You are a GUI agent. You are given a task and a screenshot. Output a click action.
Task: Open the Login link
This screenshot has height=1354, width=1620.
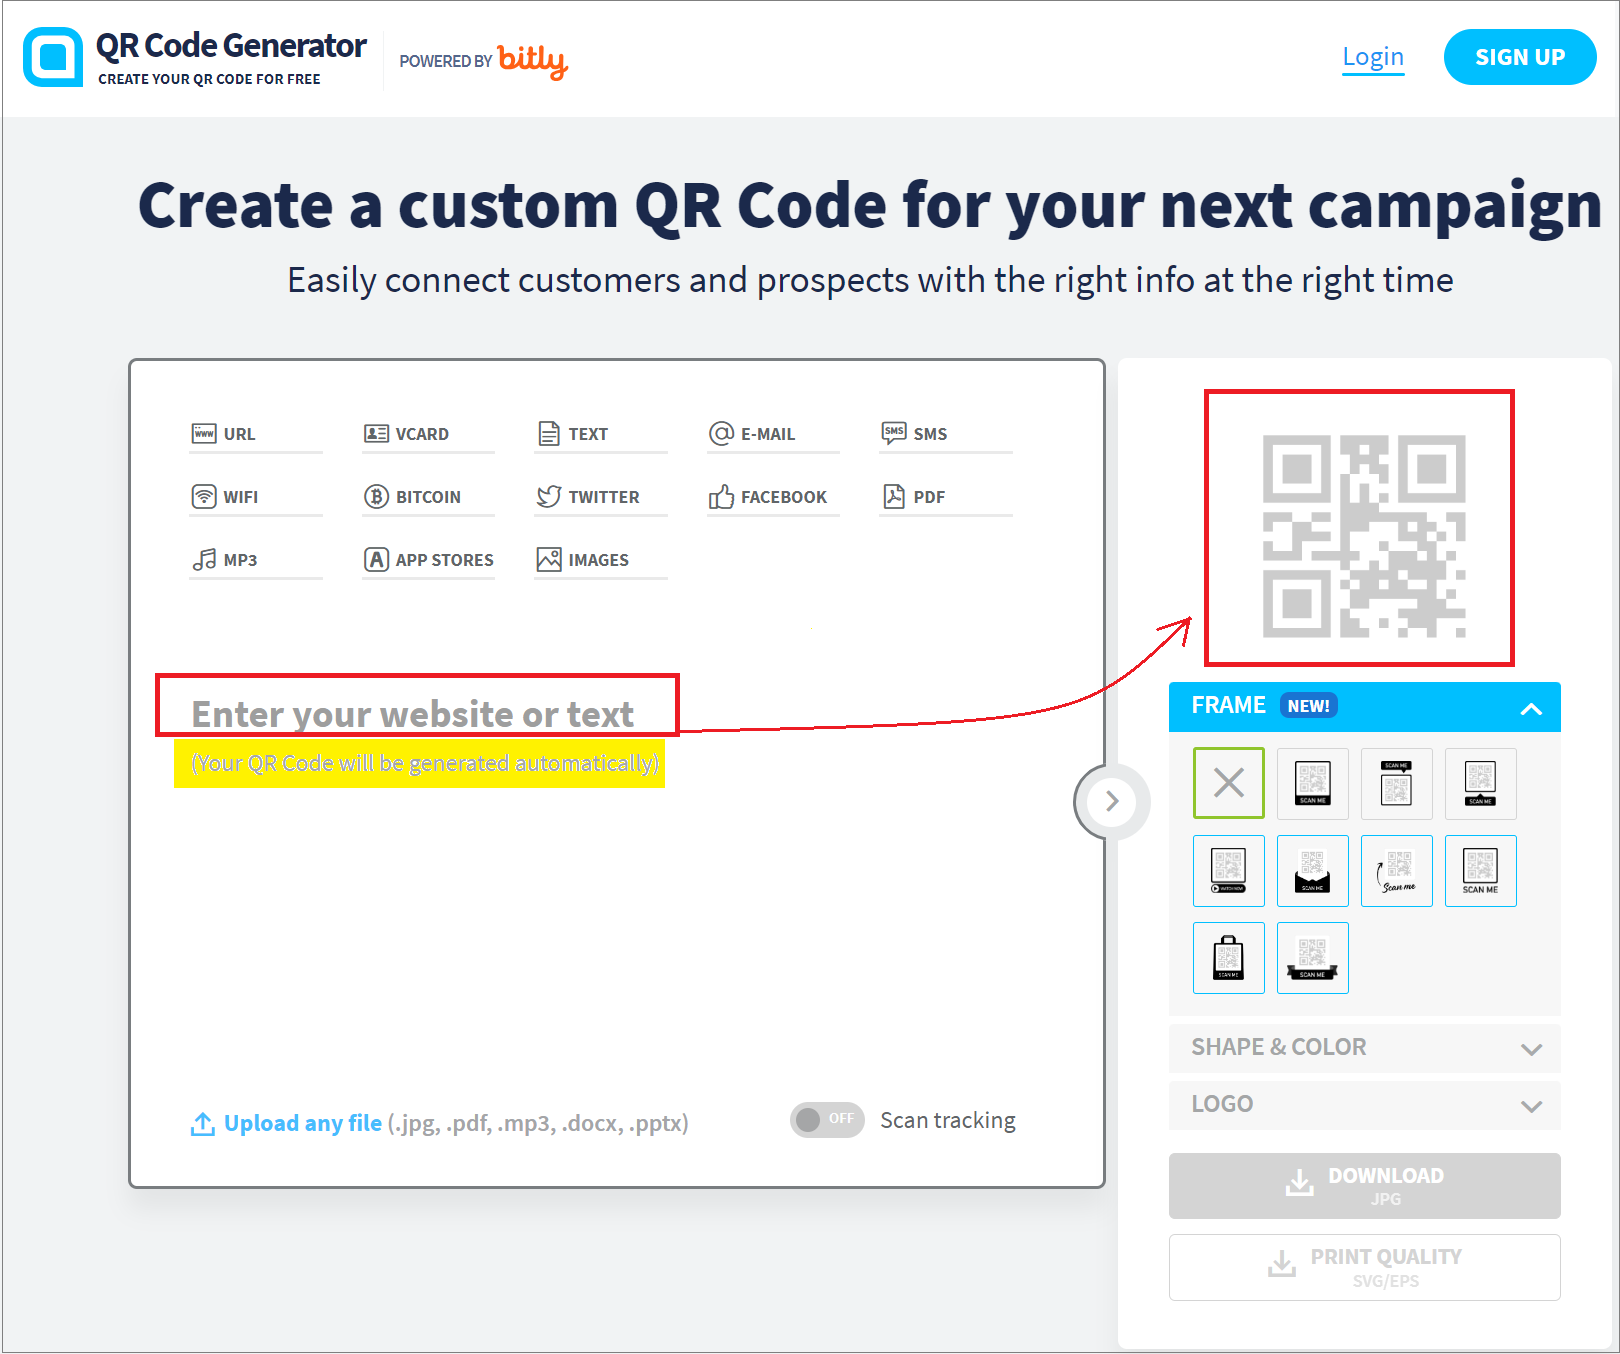coord(1372,57)
